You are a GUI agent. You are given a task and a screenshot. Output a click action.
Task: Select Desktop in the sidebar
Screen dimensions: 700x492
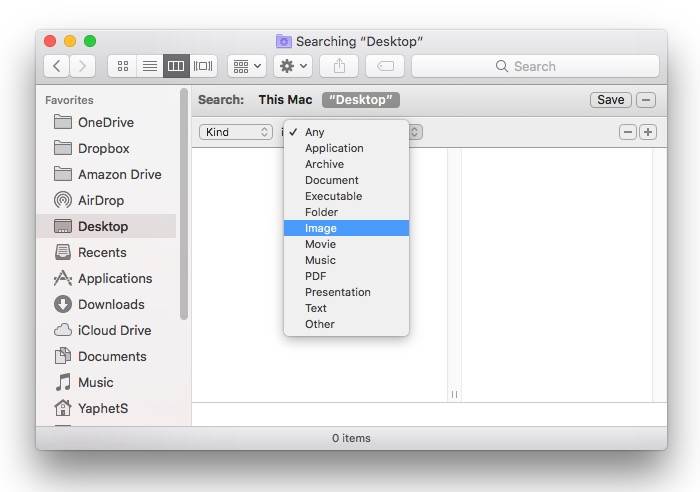pos(106,226)
